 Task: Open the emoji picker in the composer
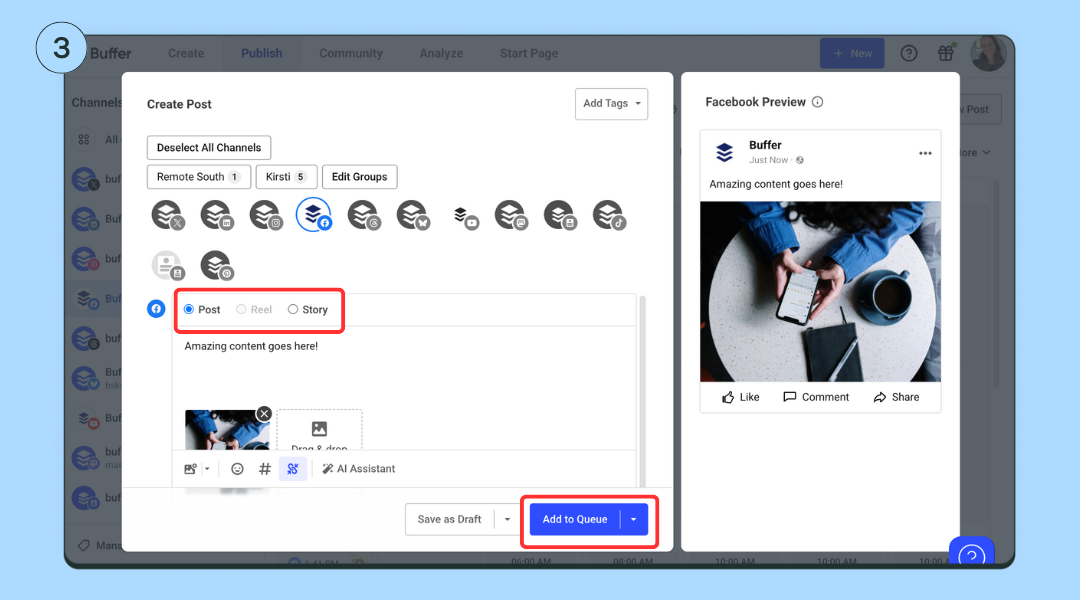tap(237, 468)
